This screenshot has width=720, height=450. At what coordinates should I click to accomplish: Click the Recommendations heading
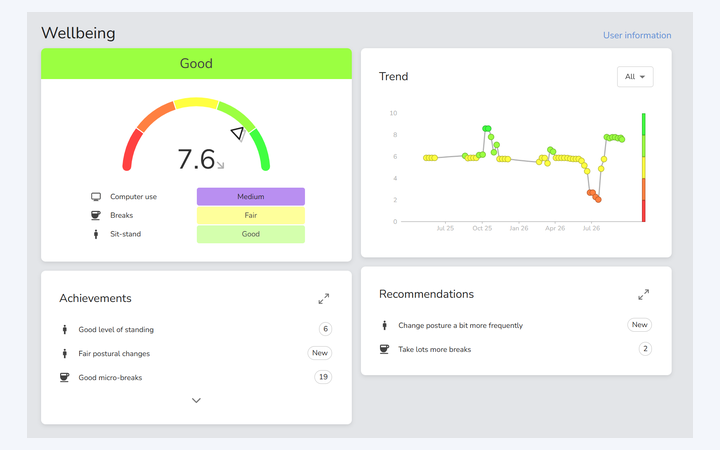(x=427, y=294)
